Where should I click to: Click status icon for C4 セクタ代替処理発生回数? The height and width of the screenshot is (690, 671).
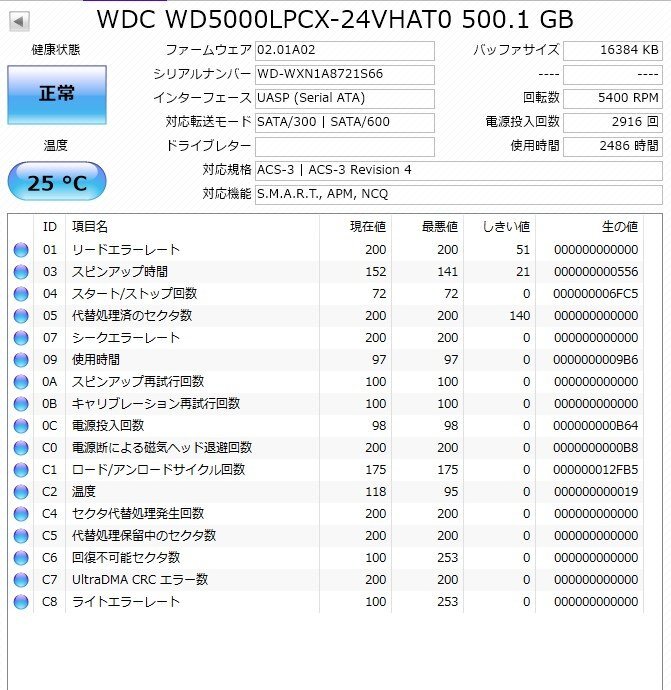click(21, 514)
